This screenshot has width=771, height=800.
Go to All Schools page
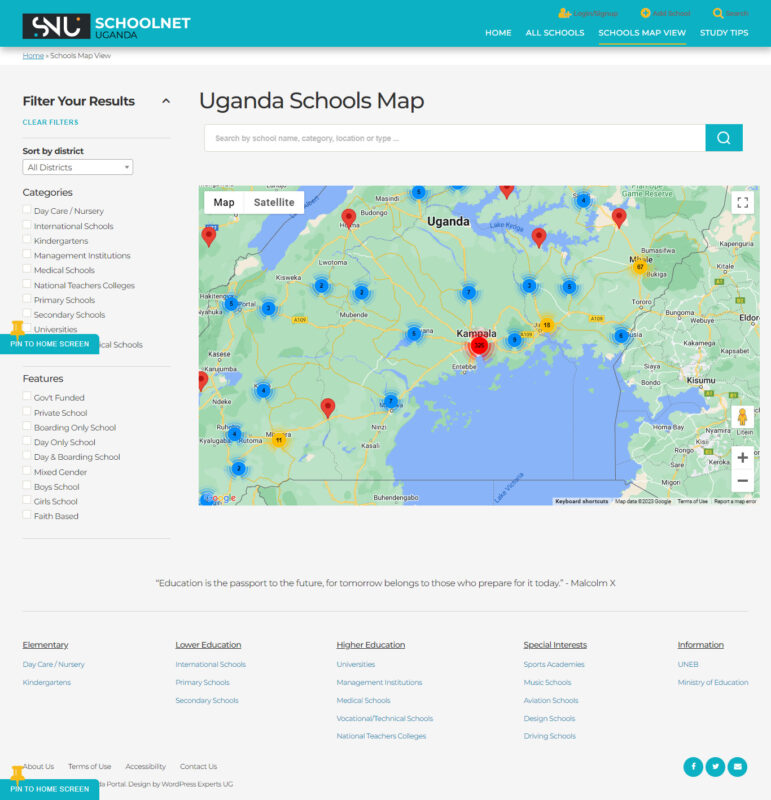(554, 33)
